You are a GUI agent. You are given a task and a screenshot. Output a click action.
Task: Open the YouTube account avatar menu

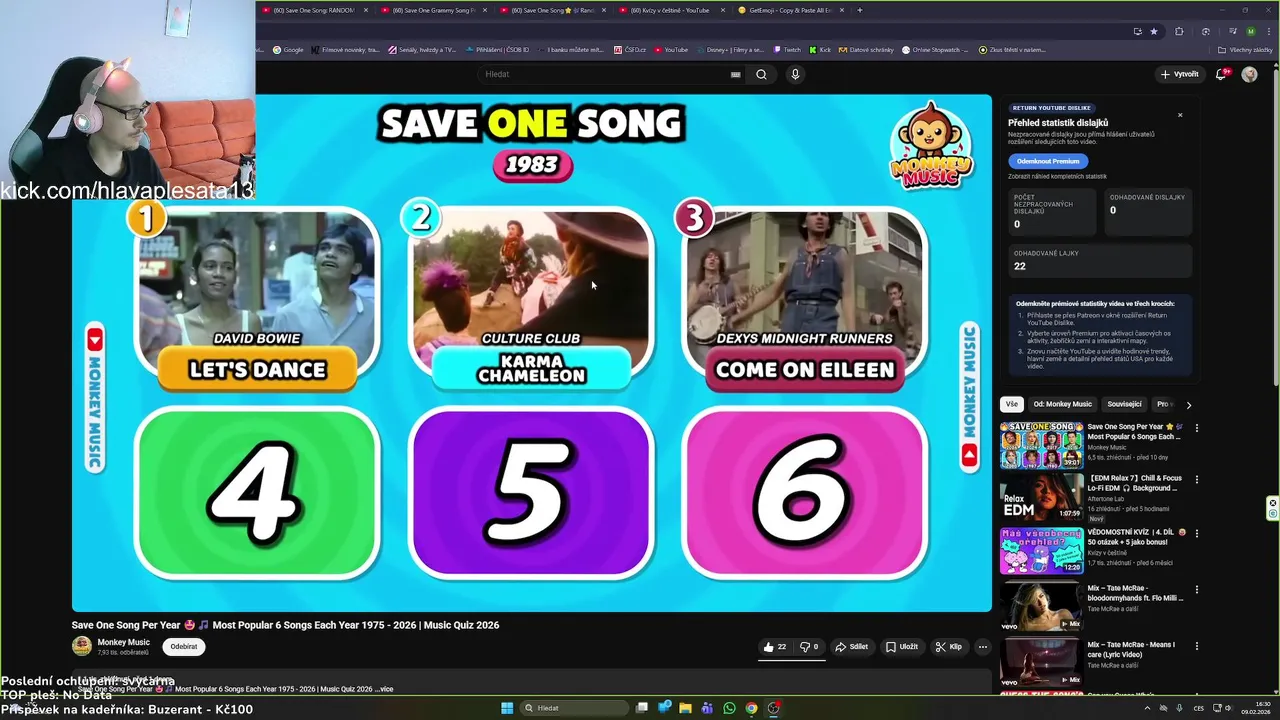pyautogui.click(x=1249, y=74)
